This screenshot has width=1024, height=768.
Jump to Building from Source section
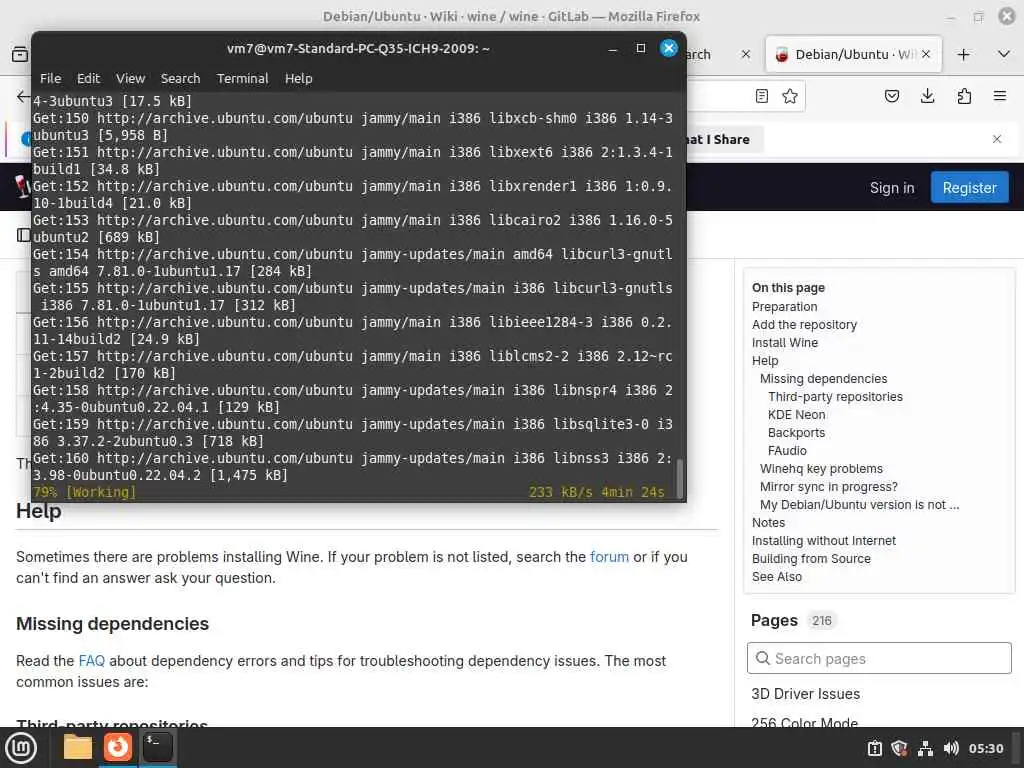pyautogui.click(x=810, y=558)
